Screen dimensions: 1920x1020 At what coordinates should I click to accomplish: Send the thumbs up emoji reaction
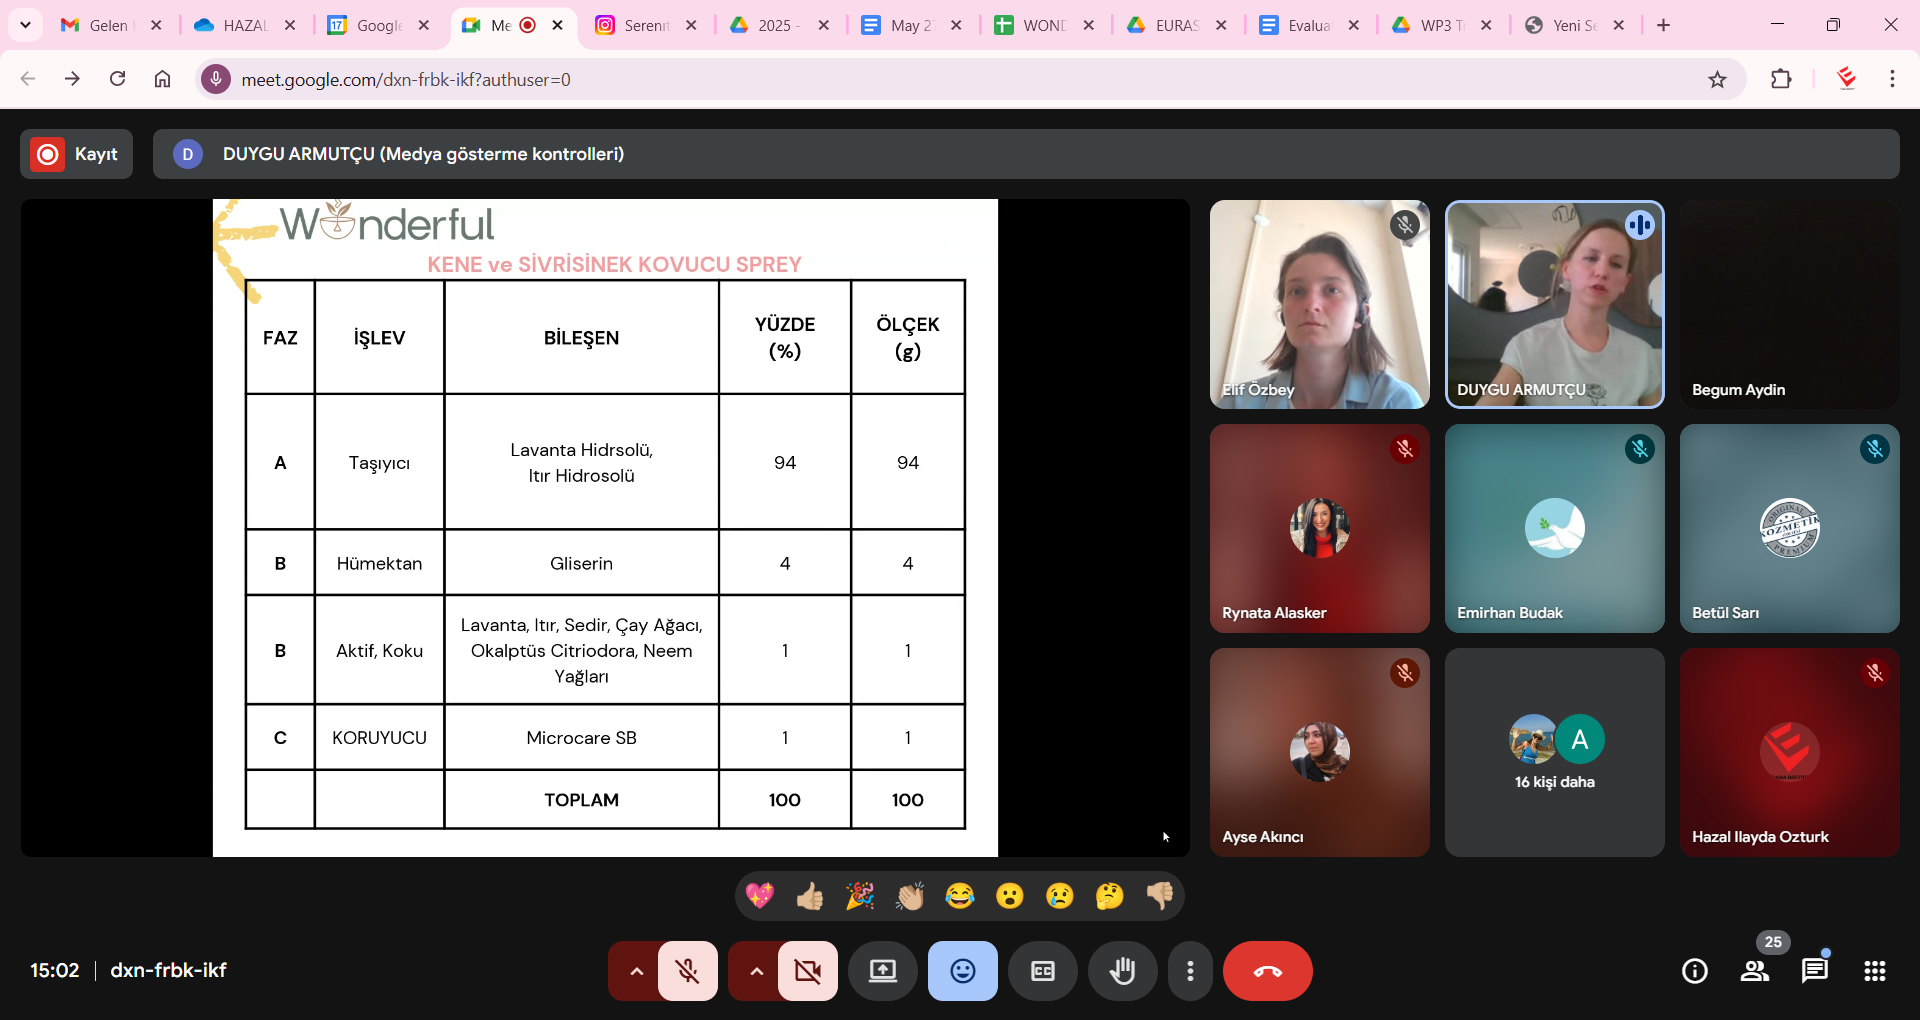[809, 896]
